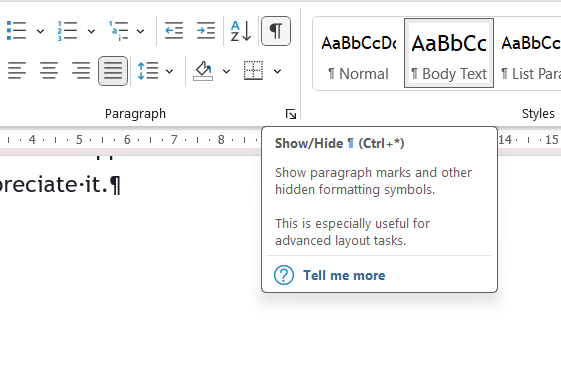The width and height of the screenshot is (561, 380).
Task: Apply borders to paragraph
Action: (x=253, y=70)
